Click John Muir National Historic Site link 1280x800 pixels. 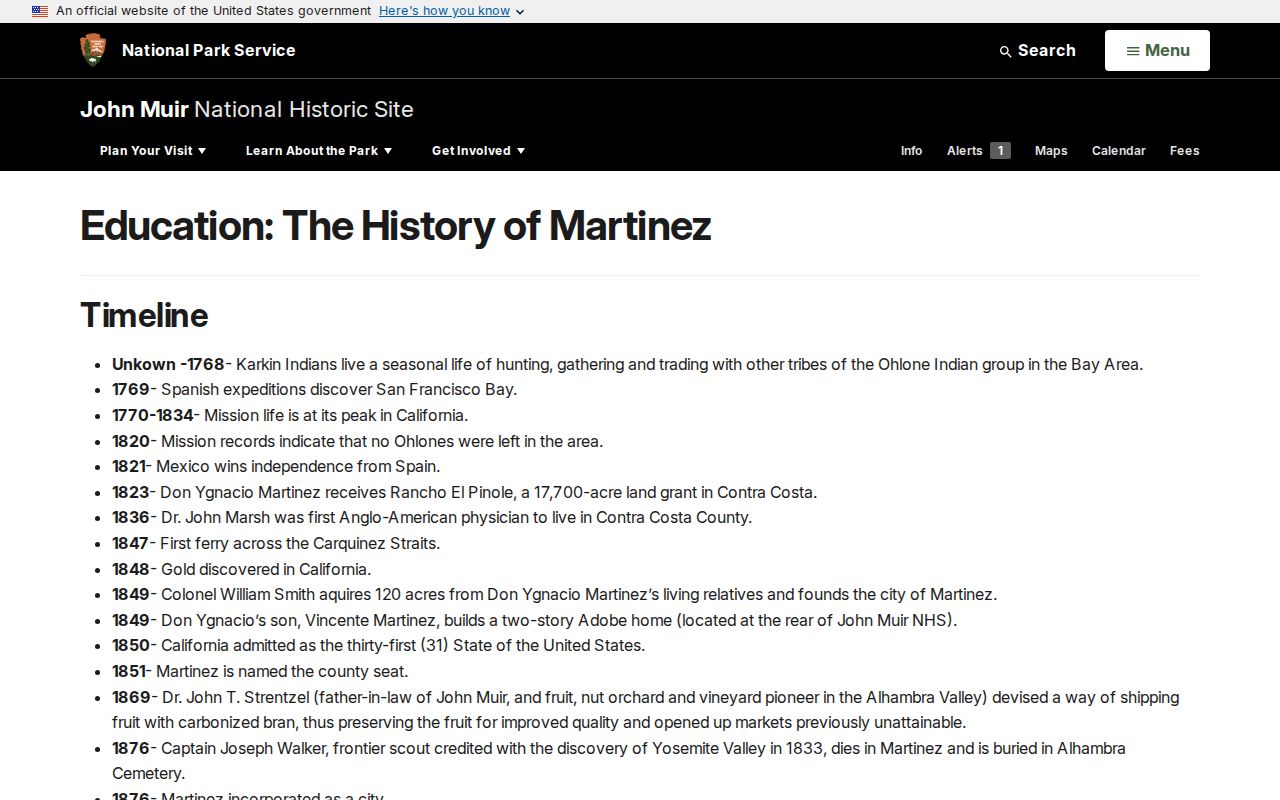tap(247, 109)
